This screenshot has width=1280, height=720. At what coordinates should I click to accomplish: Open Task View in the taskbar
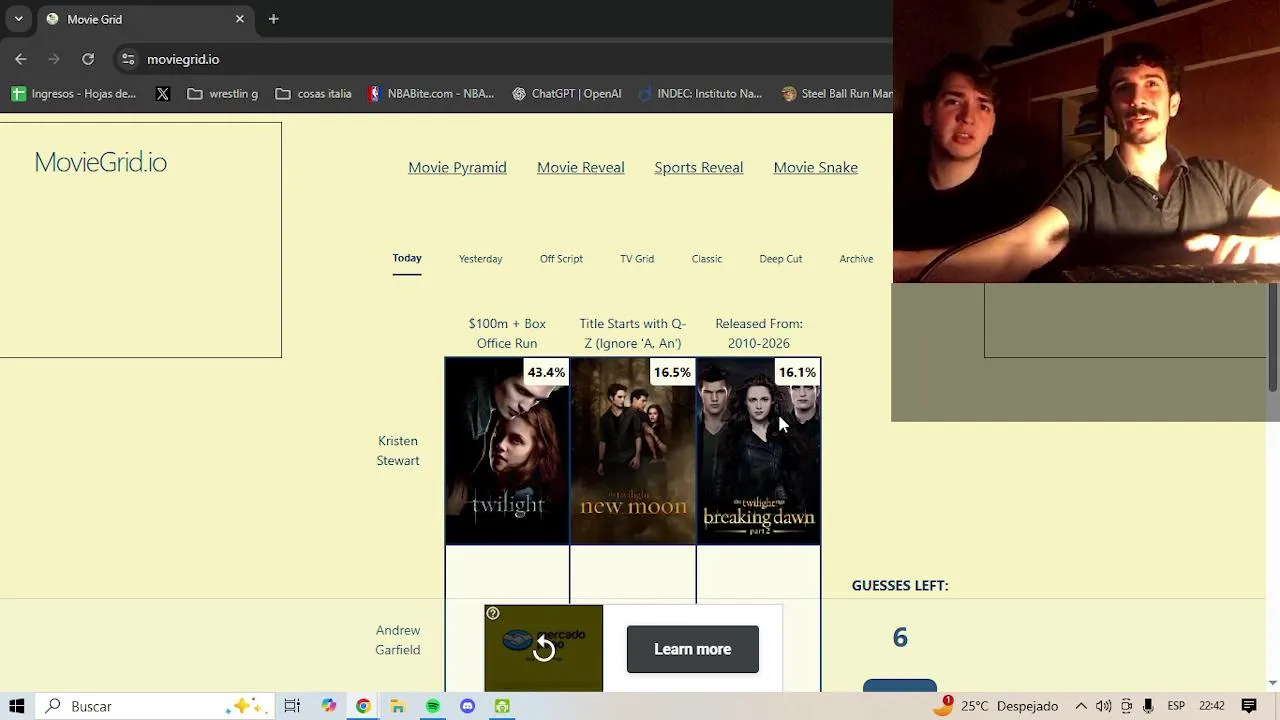coord(292,706)
